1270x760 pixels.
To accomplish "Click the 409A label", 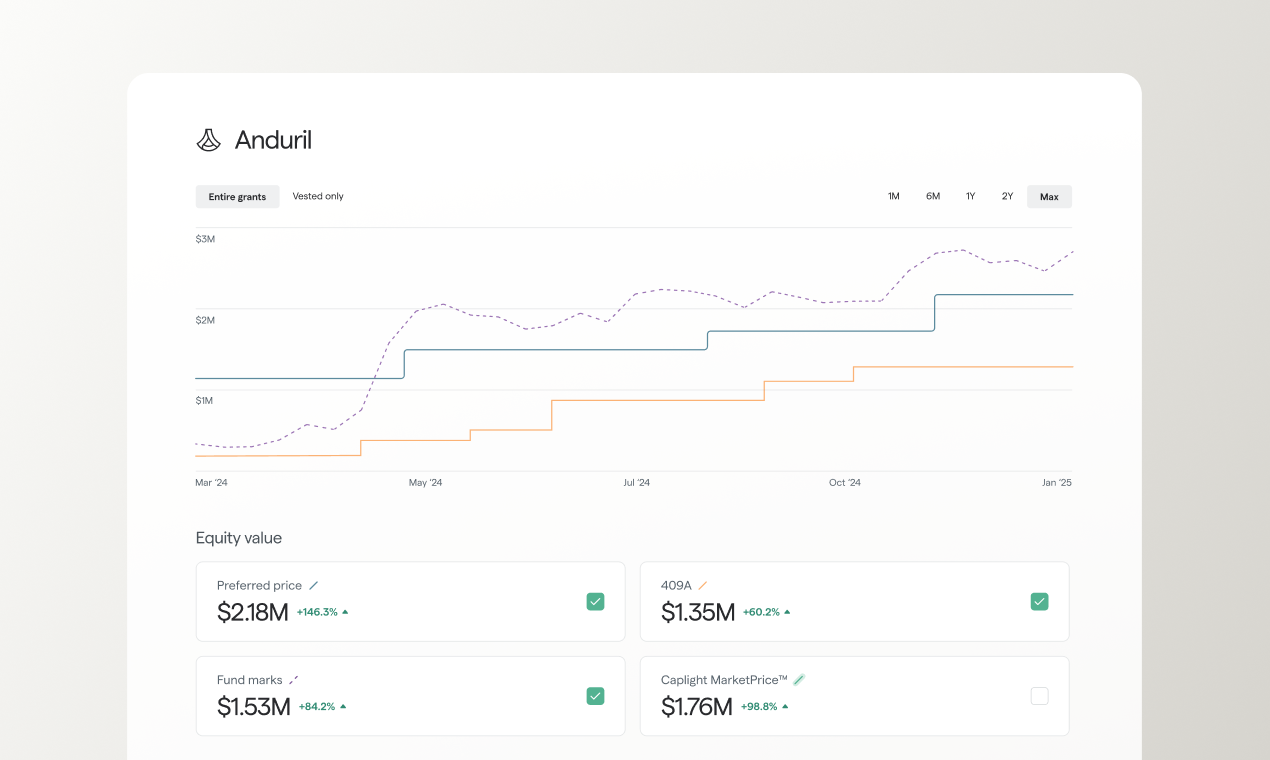I will [x=676, y=586].
